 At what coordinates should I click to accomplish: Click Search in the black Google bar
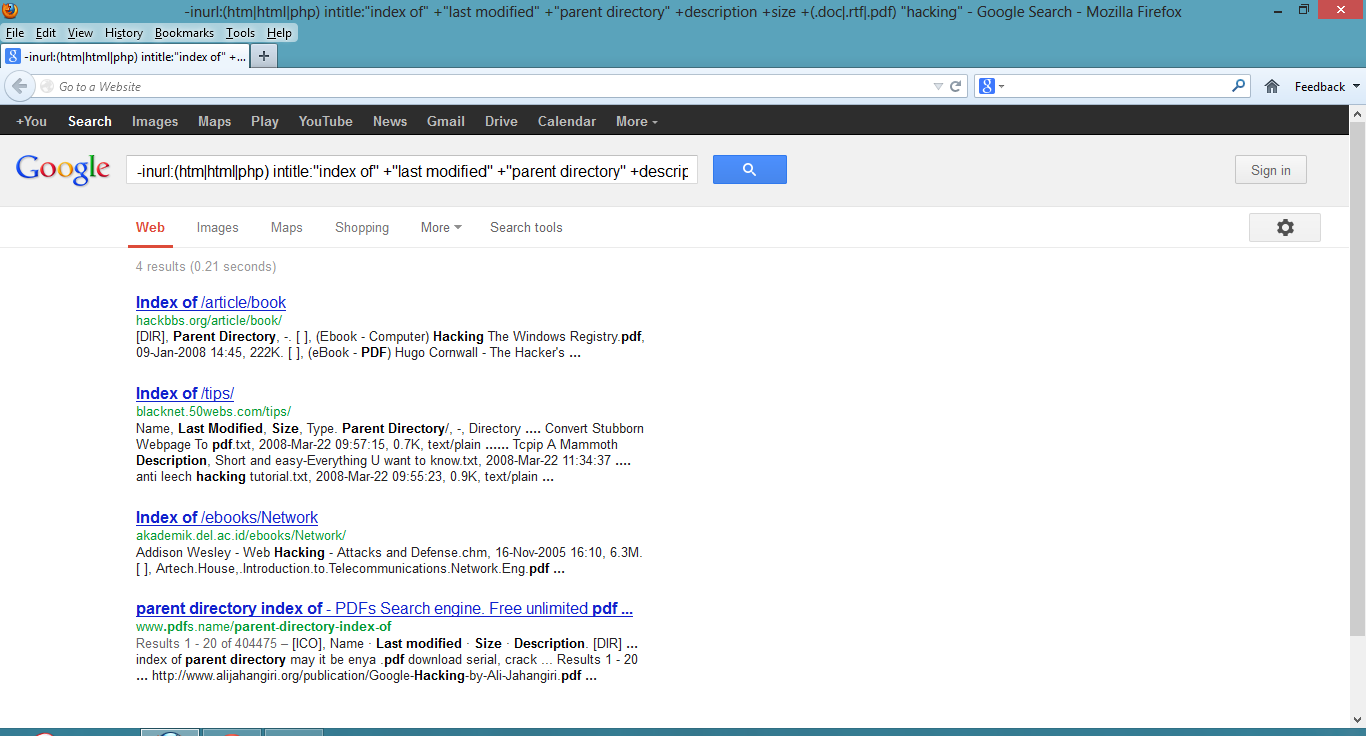point(90,121)
